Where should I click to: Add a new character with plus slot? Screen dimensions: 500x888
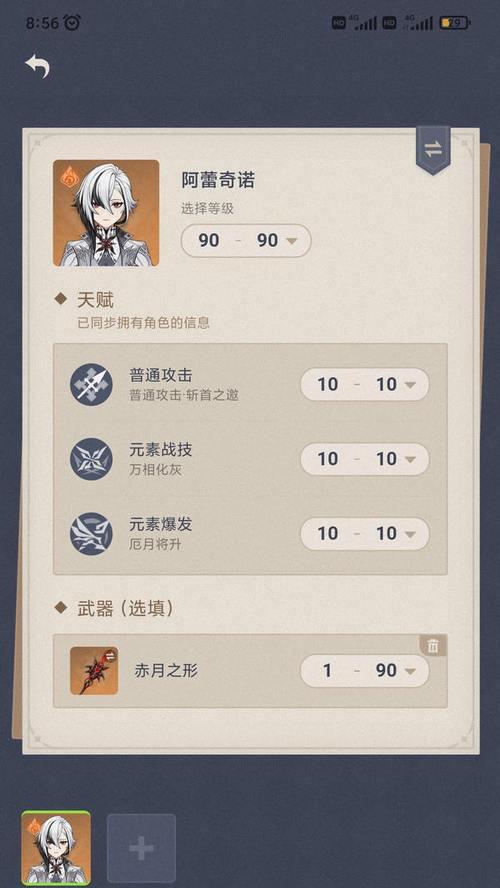tap(142, 848)
